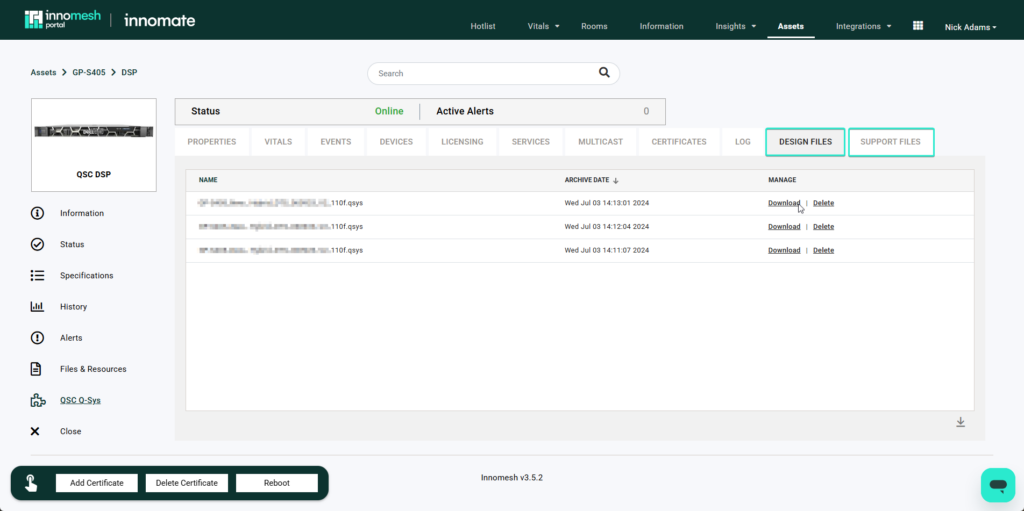Click the Specifications list icon
This screenshot has height=511, width=1024.
click(37, 275)
